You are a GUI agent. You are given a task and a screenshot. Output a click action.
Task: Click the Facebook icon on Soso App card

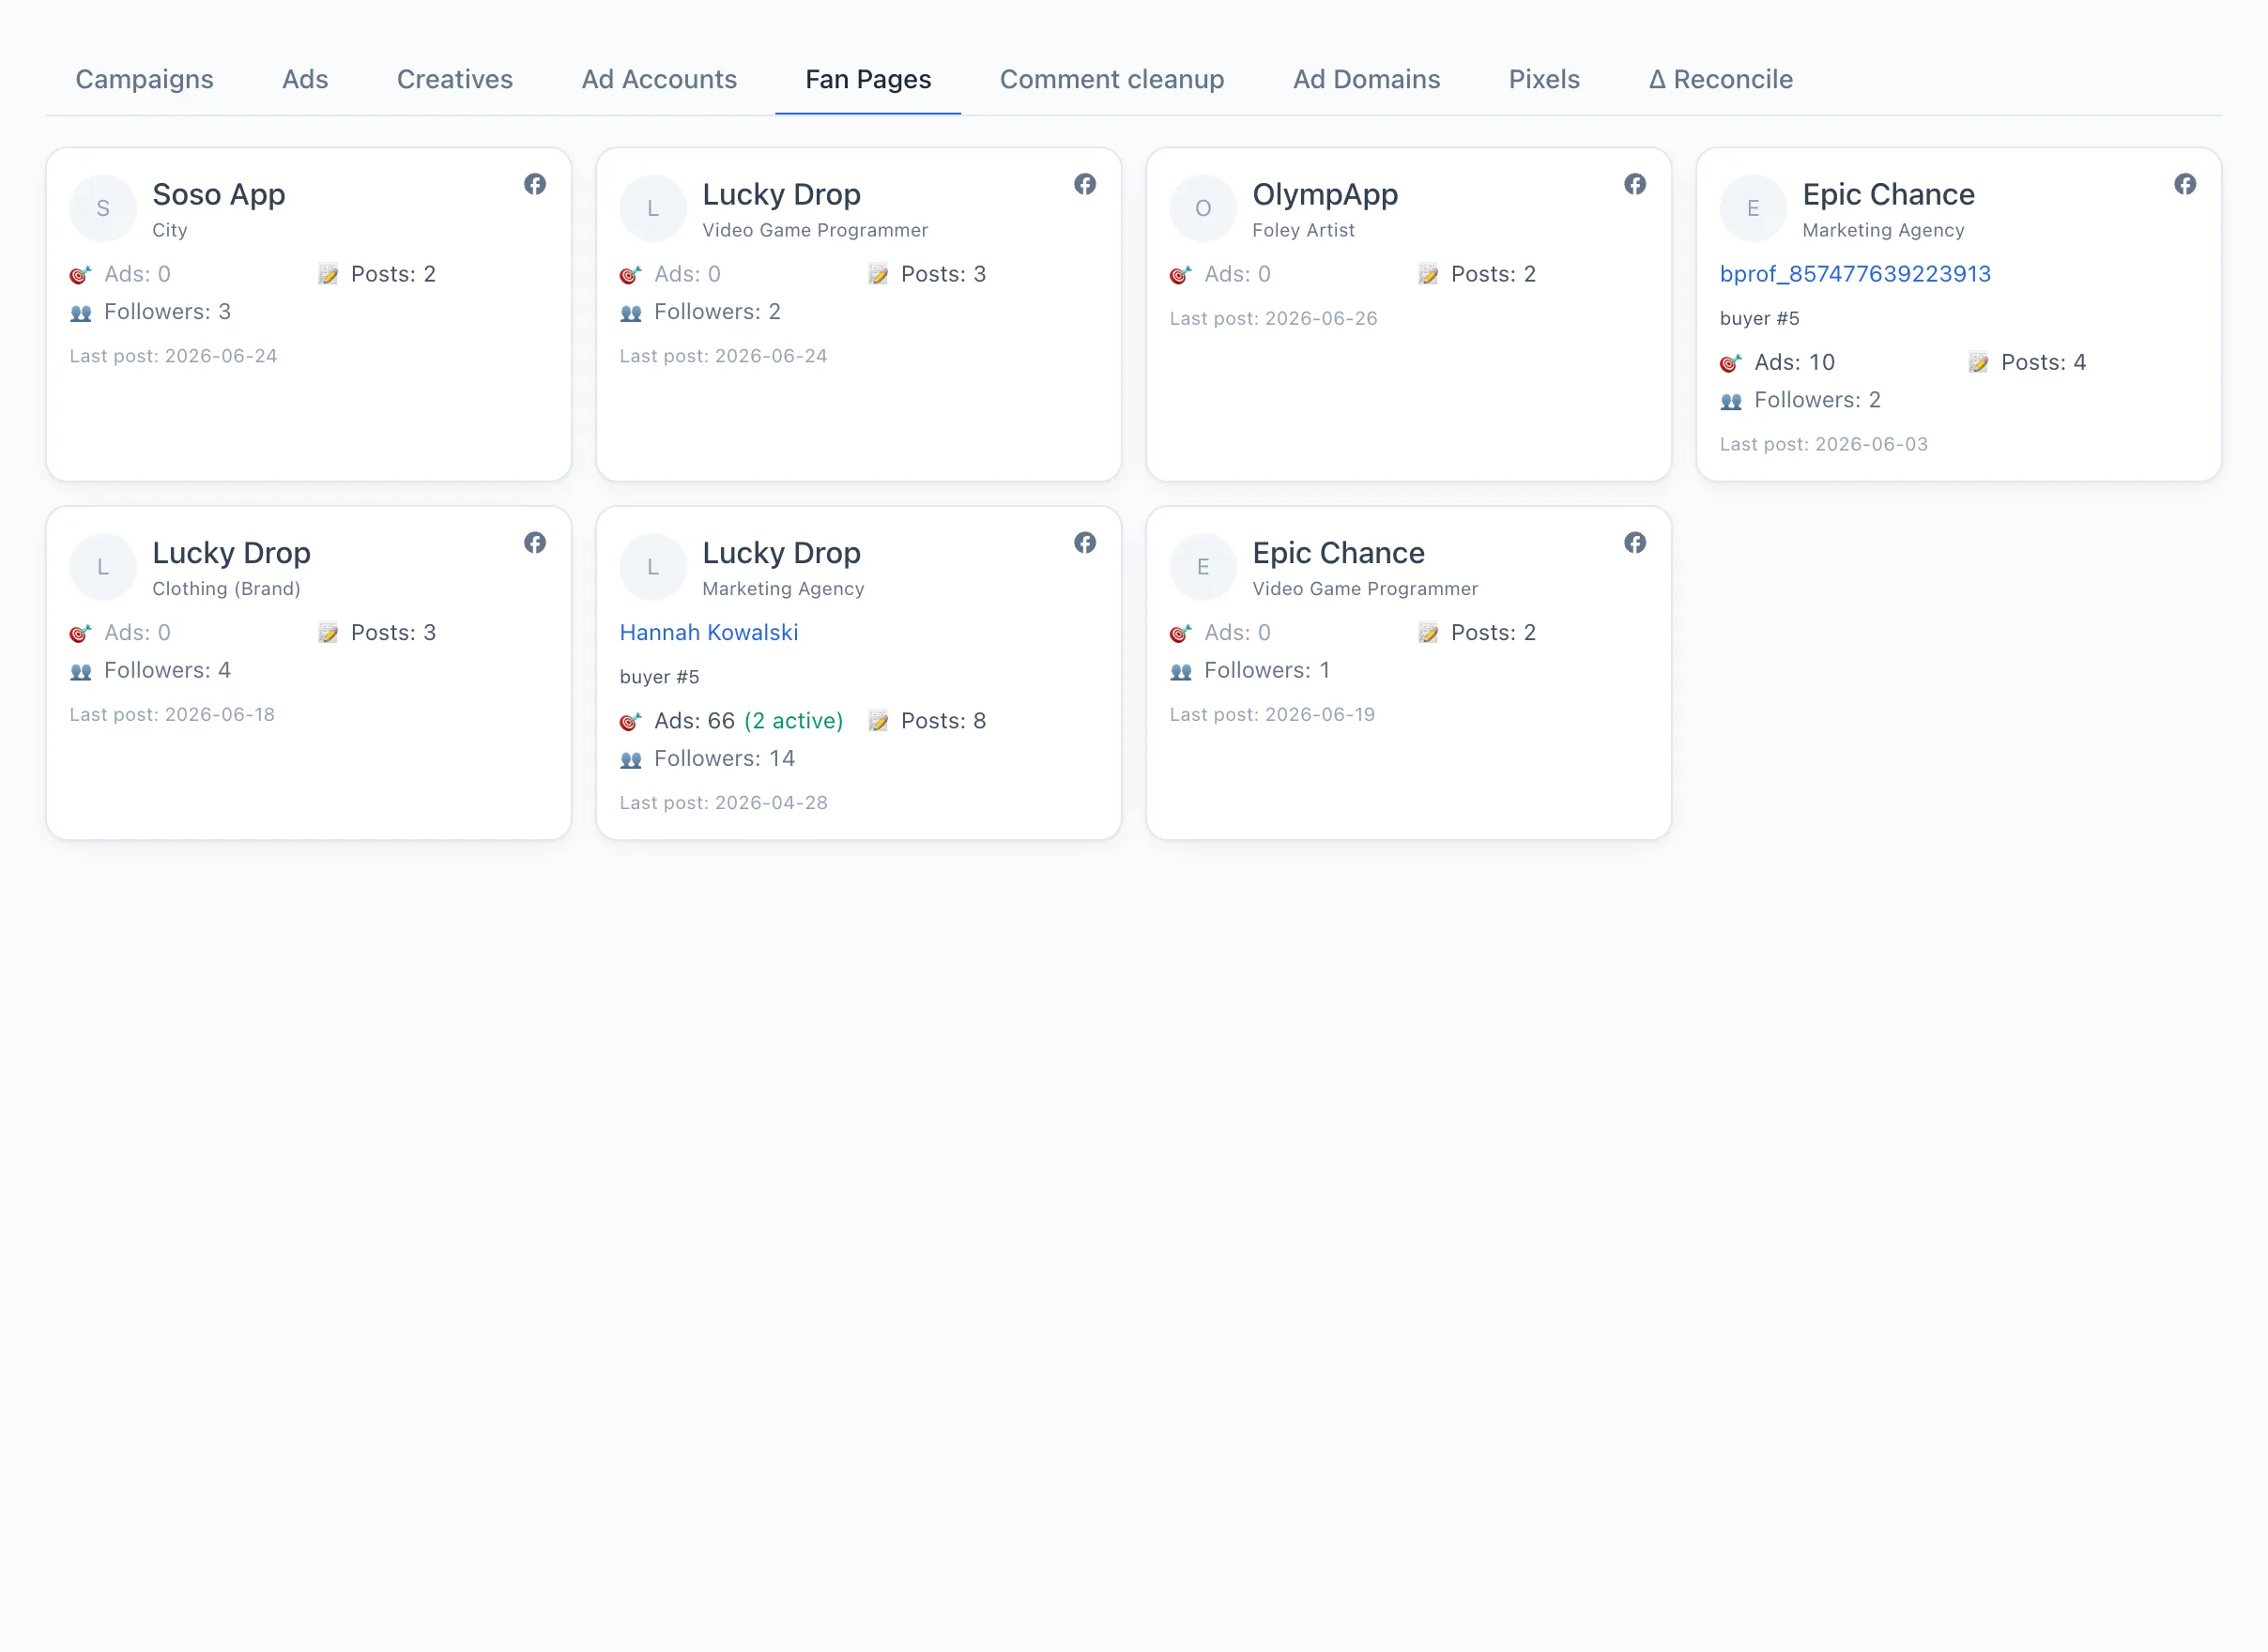[x=535, y=184]
